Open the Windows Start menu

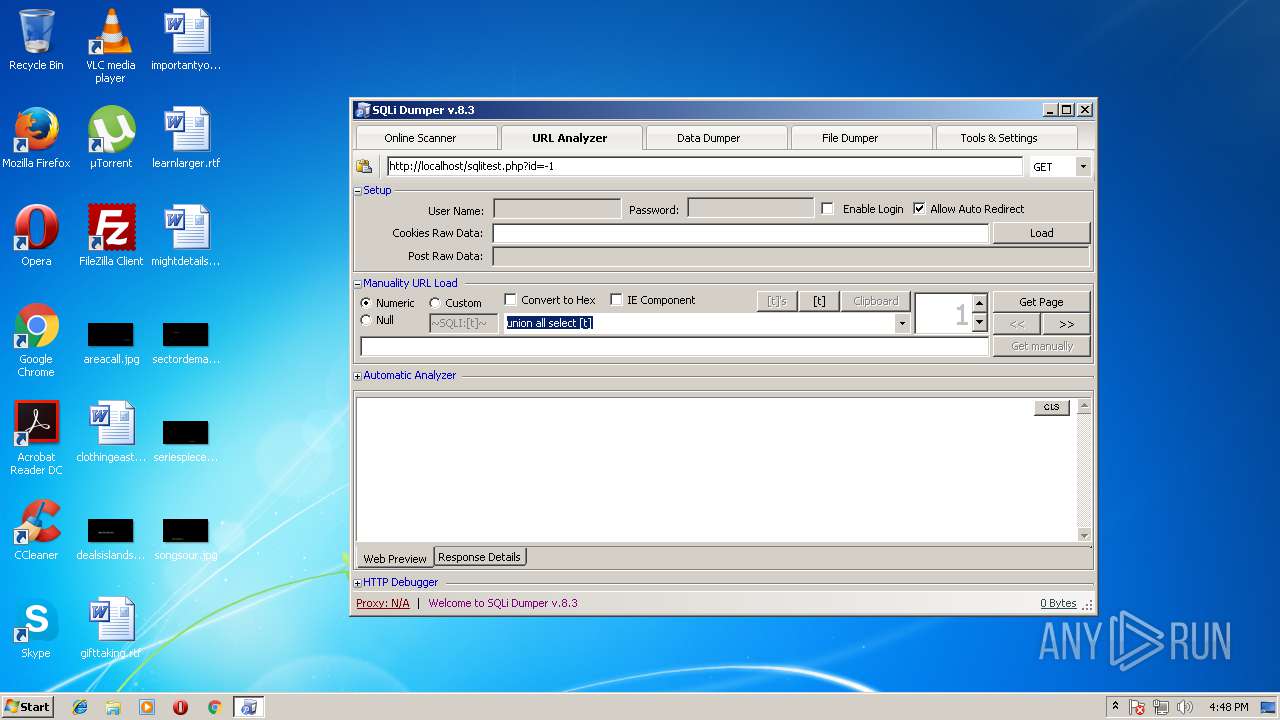point(27,707)
